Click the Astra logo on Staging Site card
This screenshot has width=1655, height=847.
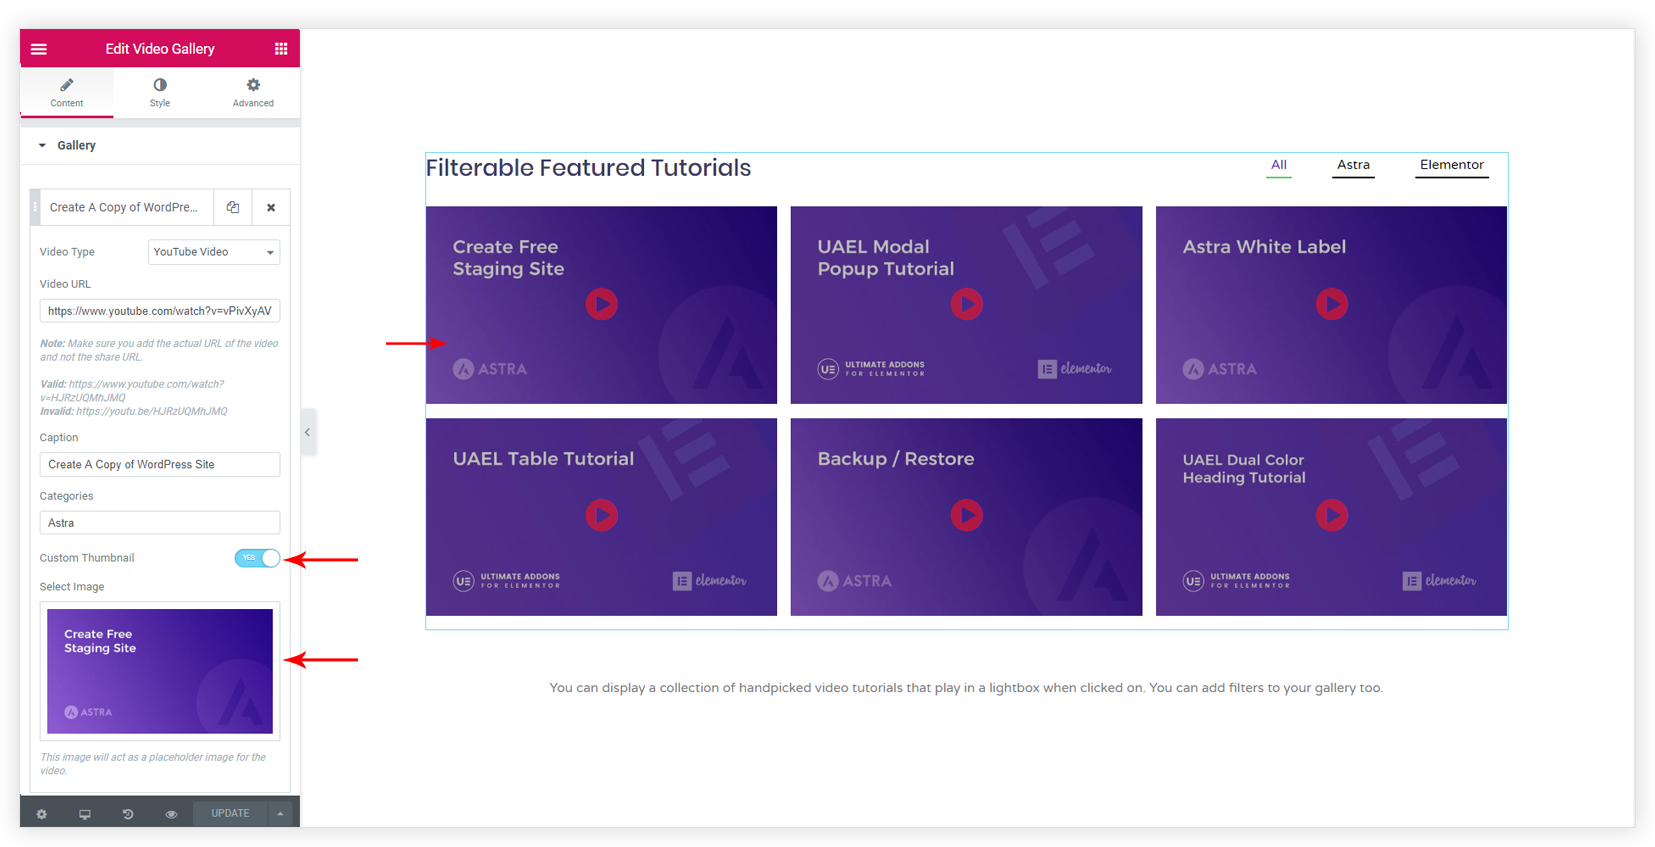click(x=490, y=369)
